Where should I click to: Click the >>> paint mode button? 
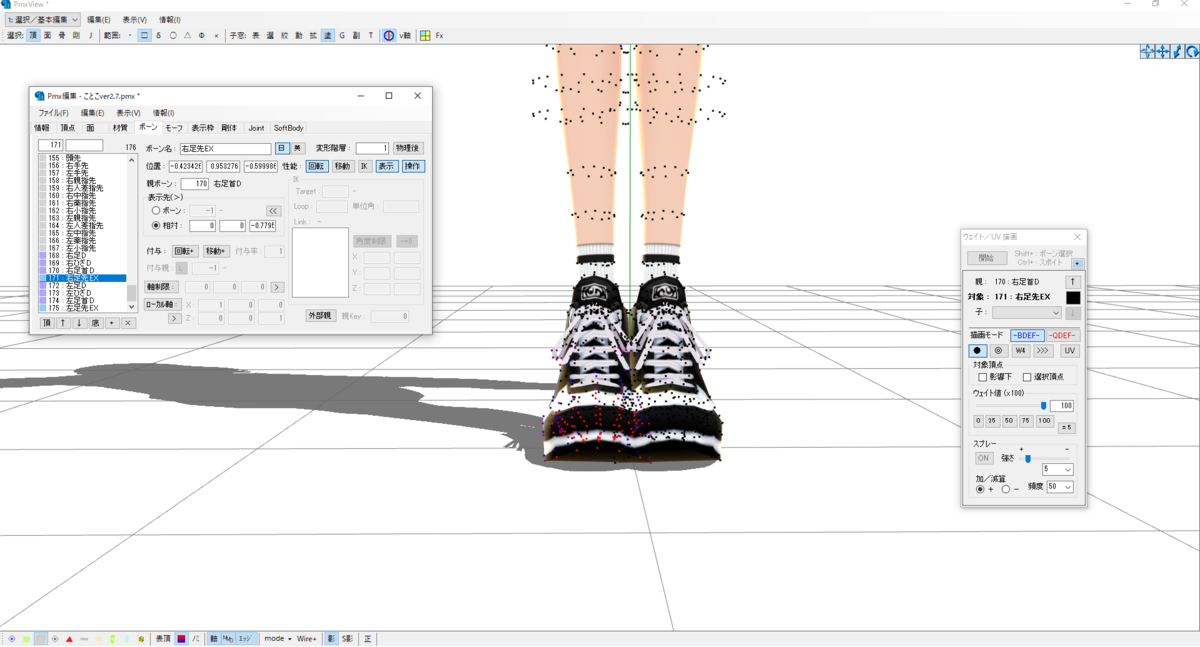pyautogui.click(x=1042, y=351)
